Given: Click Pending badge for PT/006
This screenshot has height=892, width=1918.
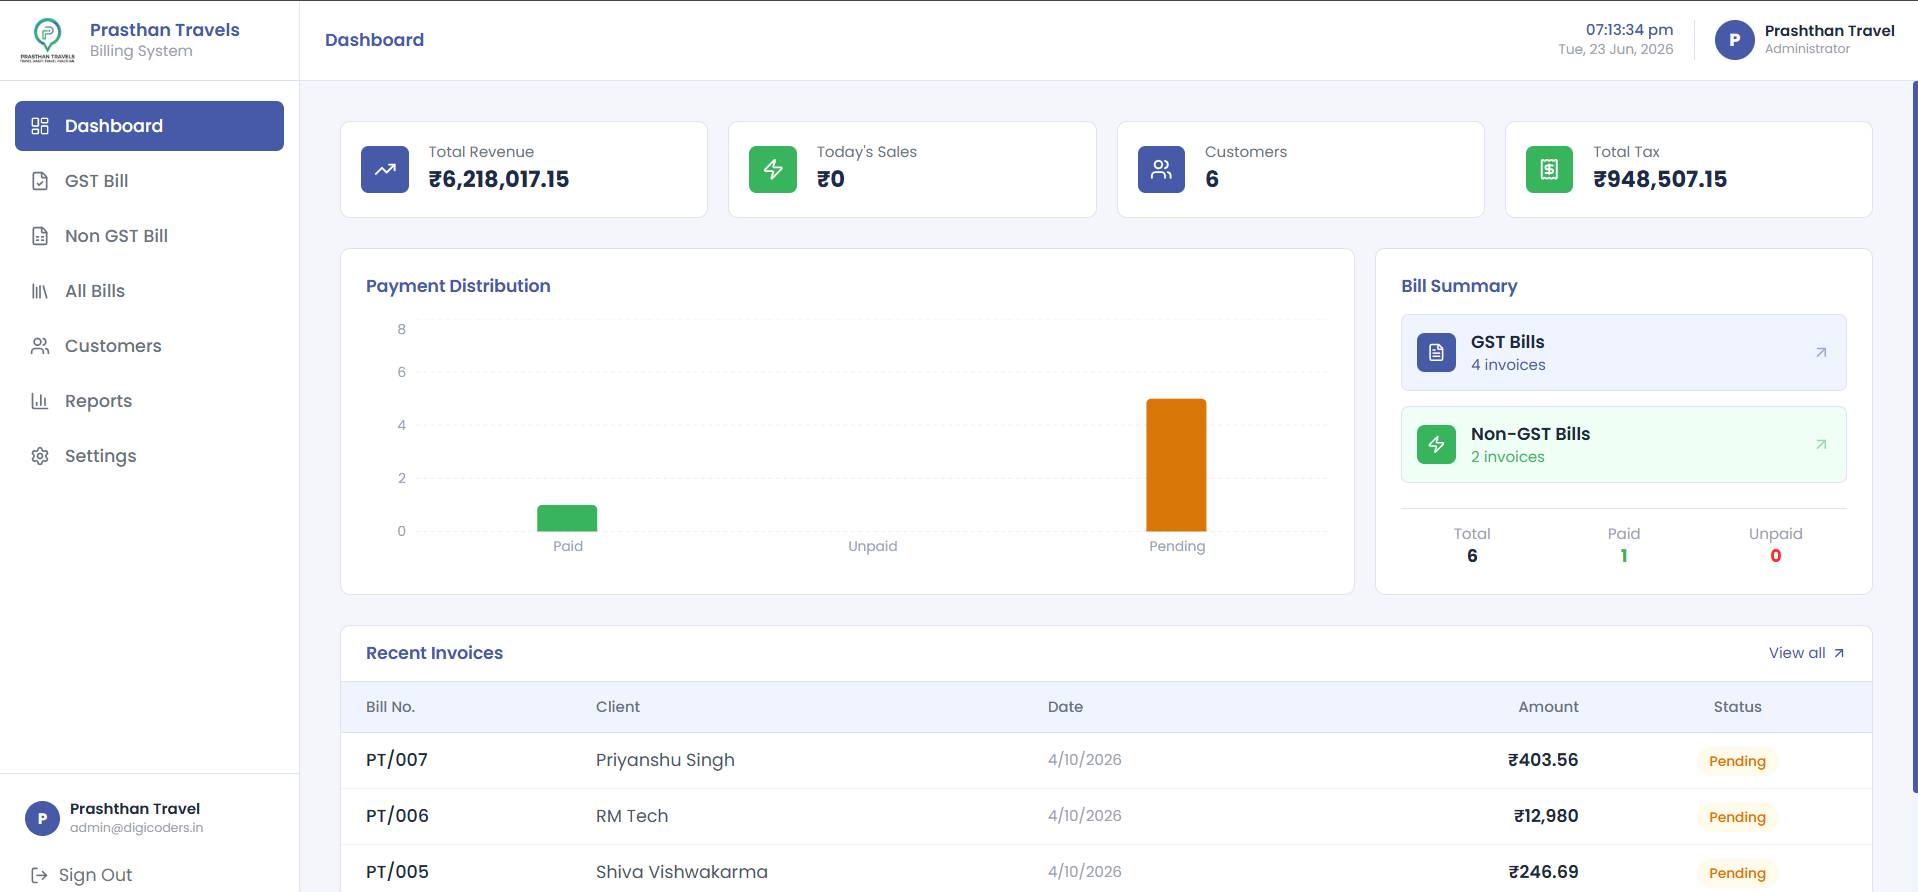Looking at the screenshot, I should (1737, 817).
